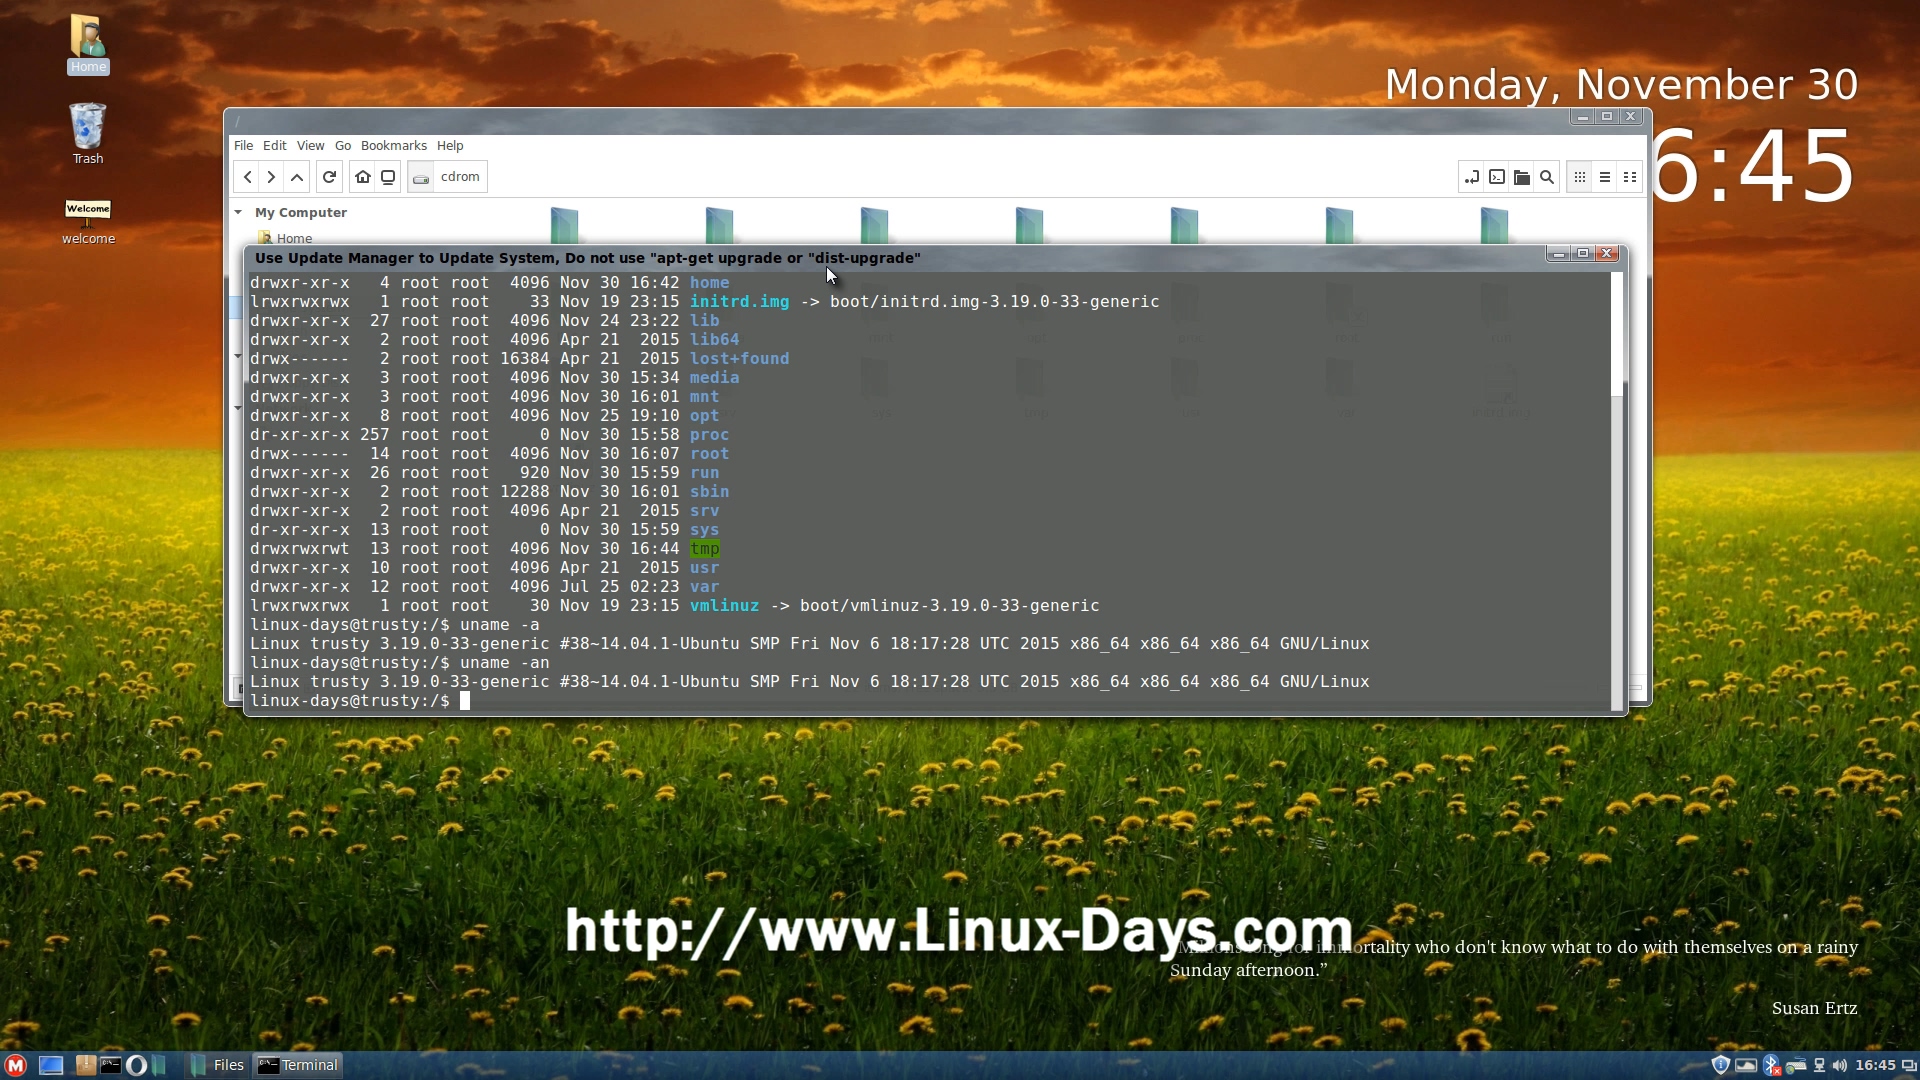Click 'sbin' directory name in terminal

[709, 492]
